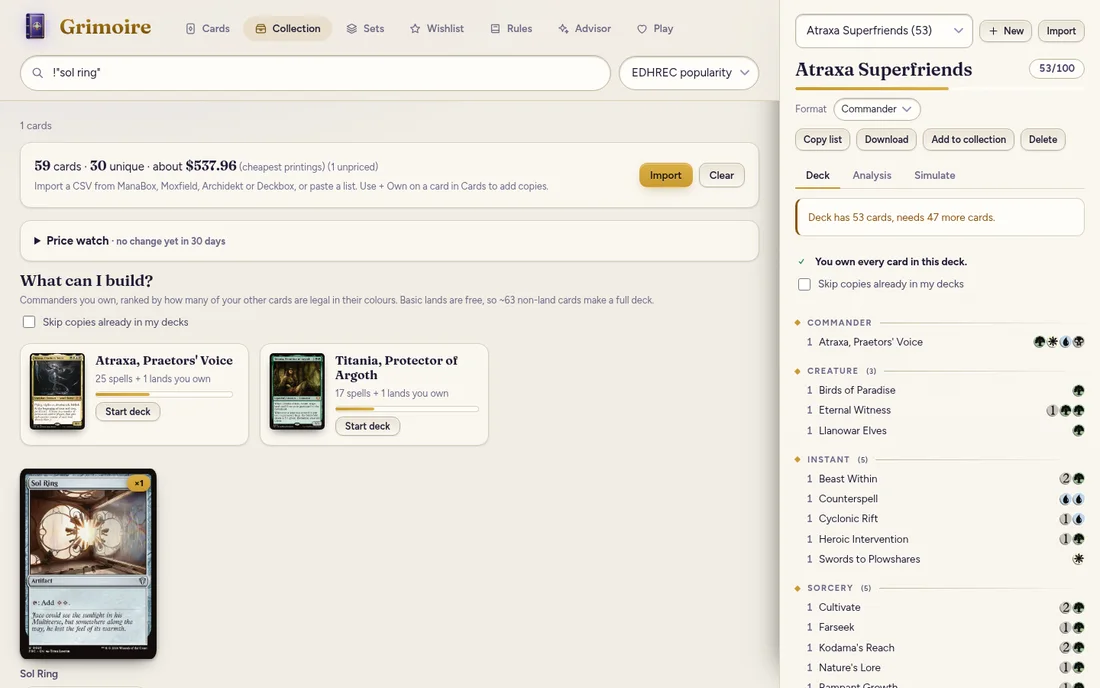Switch to the Analysis tab

pos(872,175)
